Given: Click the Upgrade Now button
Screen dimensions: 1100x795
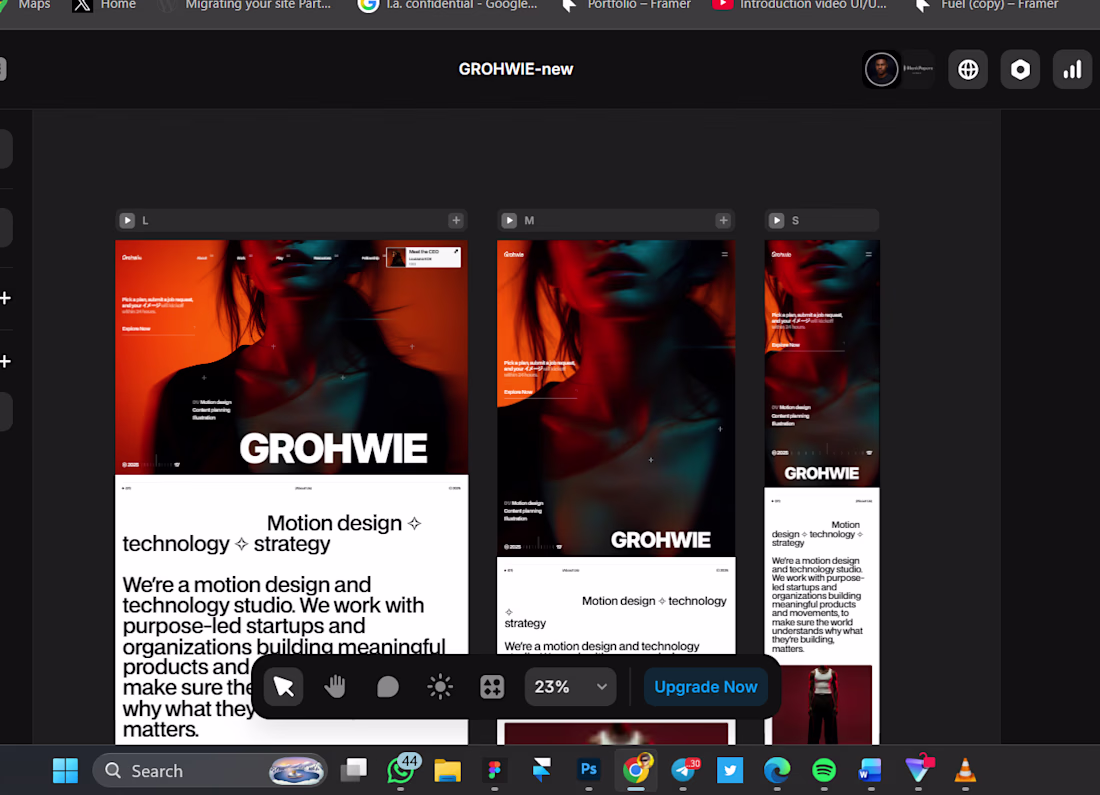Looking at the screenshot, I should tap(706, 686).
